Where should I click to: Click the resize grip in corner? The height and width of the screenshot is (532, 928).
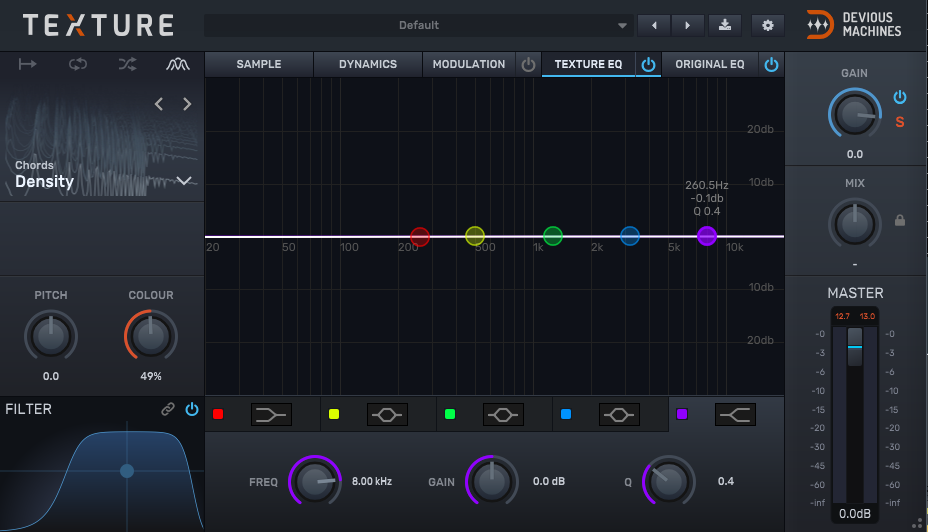917,523
